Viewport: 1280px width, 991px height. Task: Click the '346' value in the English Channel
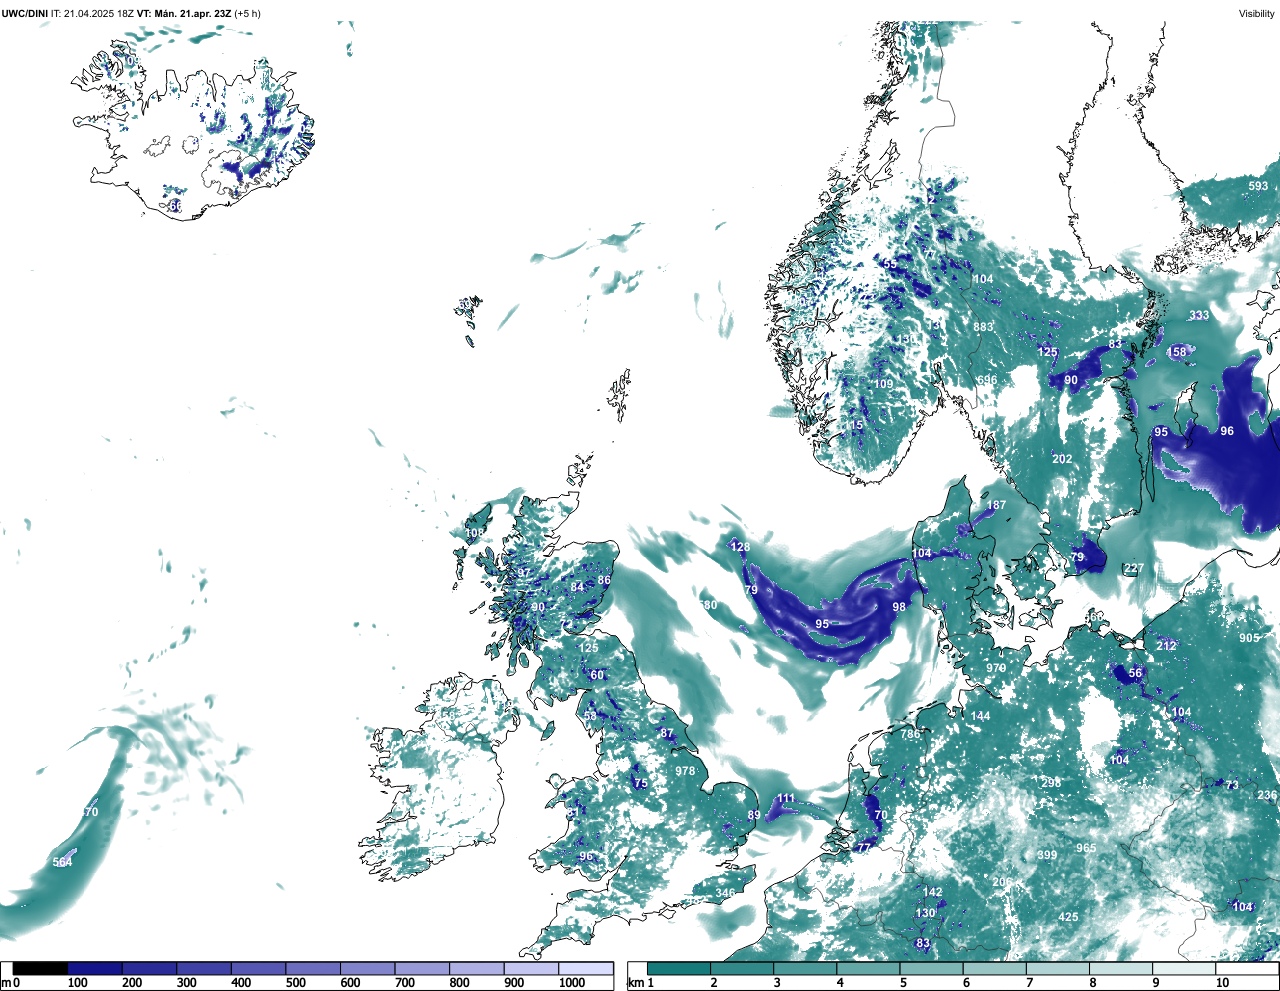[x=725, y=894]
